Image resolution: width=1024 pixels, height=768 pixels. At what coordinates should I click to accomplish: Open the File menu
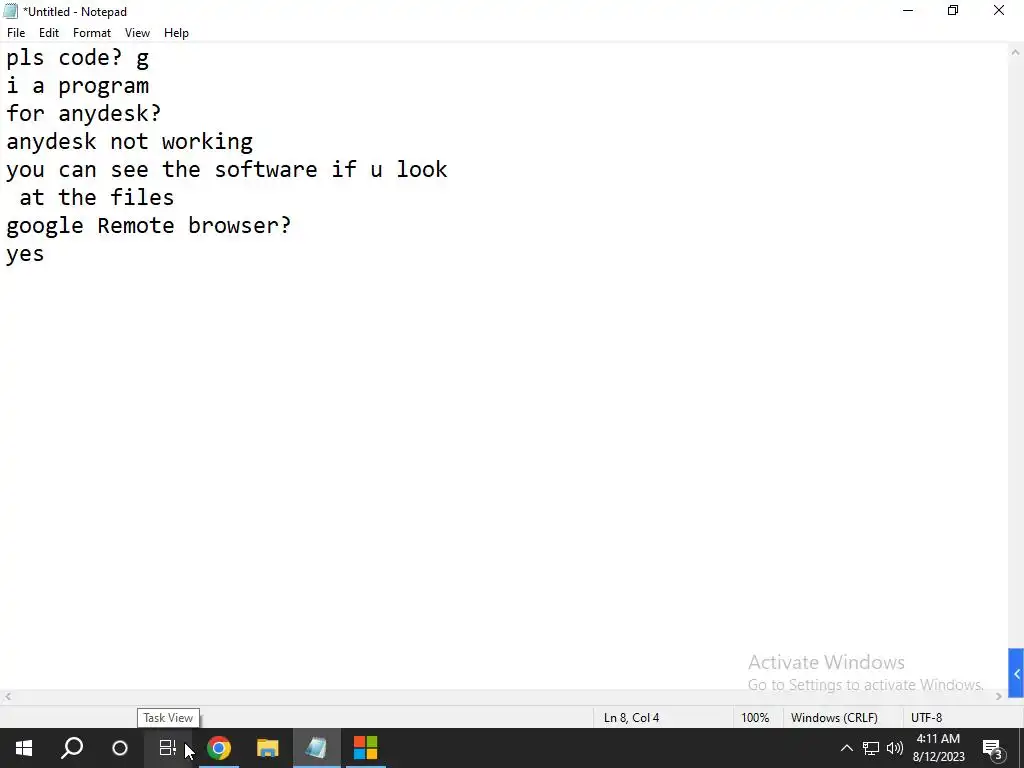click(16, 33)
